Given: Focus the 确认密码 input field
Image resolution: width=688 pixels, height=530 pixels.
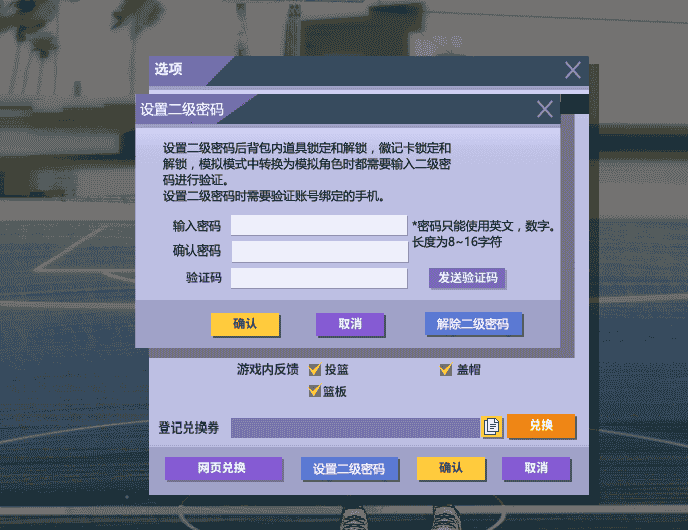Looking at the screenshot, I should click(320, 251).
